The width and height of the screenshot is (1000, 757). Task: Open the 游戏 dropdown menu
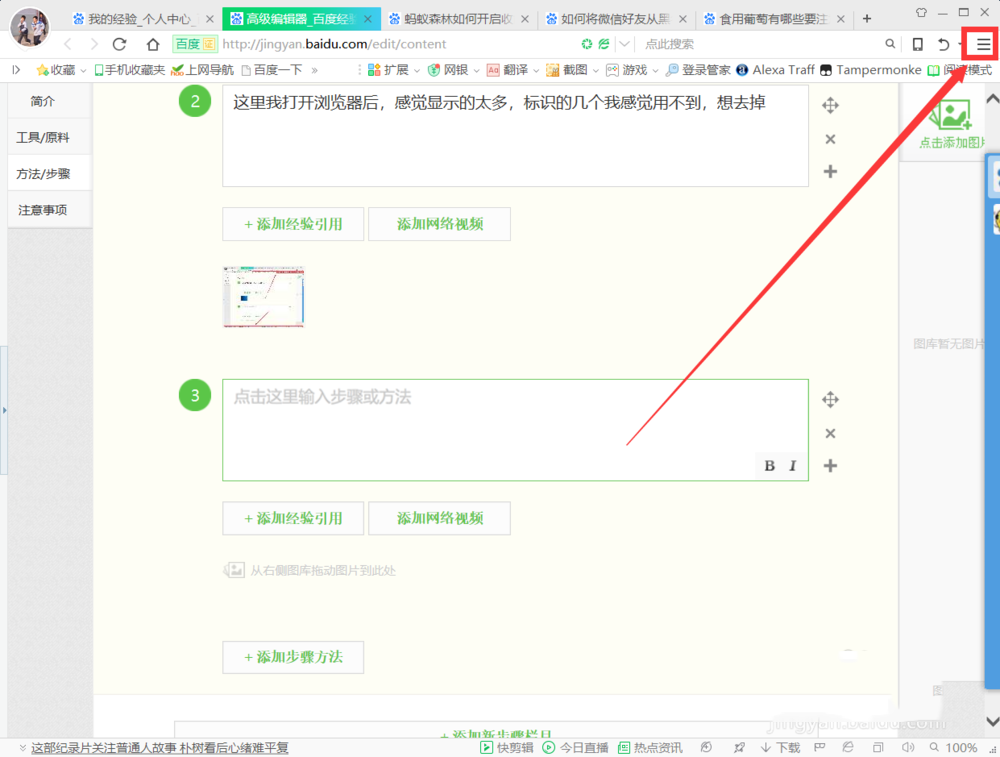click(637, 69)
